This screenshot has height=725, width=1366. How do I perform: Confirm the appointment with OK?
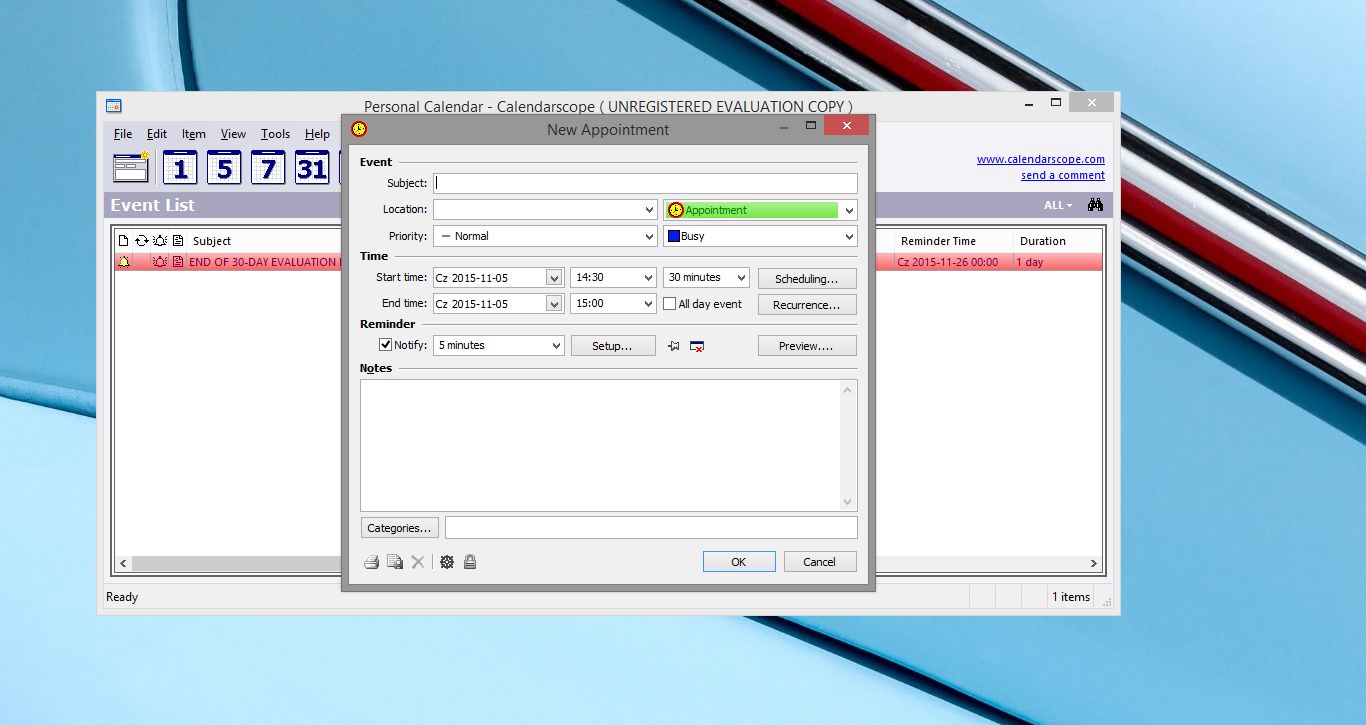739,562
